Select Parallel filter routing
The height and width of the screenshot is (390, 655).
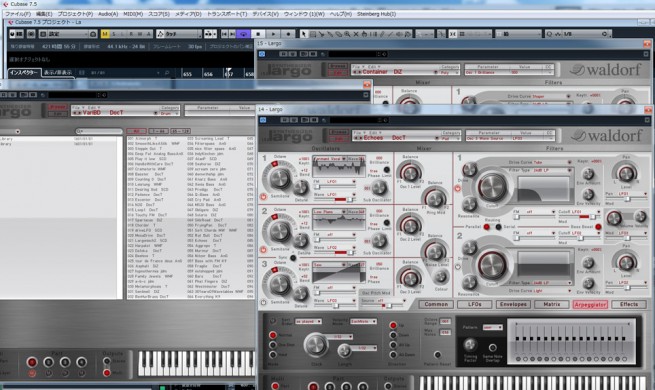[x=487, y=227]
